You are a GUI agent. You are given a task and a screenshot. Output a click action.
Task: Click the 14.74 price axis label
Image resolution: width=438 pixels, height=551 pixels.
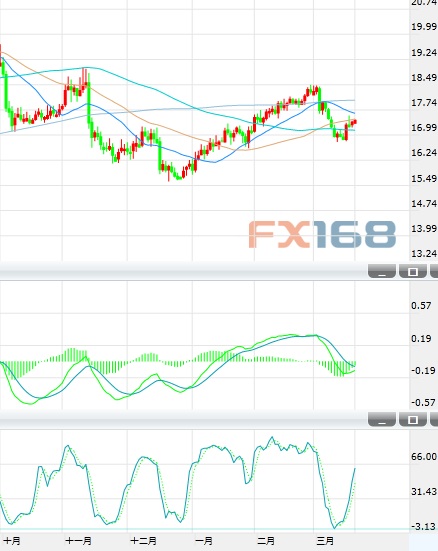(424, 203)
